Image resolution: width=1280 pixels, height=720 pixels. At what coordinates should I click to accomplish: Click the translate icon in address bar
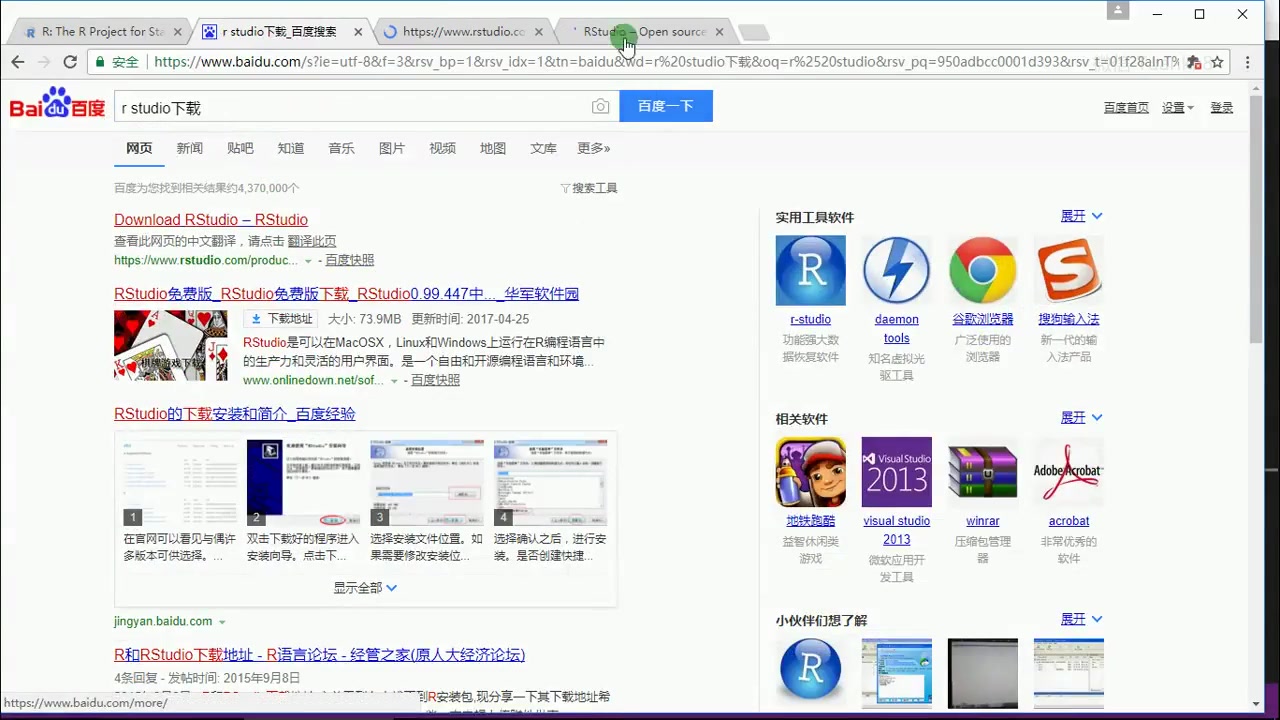click(1193, 62)
